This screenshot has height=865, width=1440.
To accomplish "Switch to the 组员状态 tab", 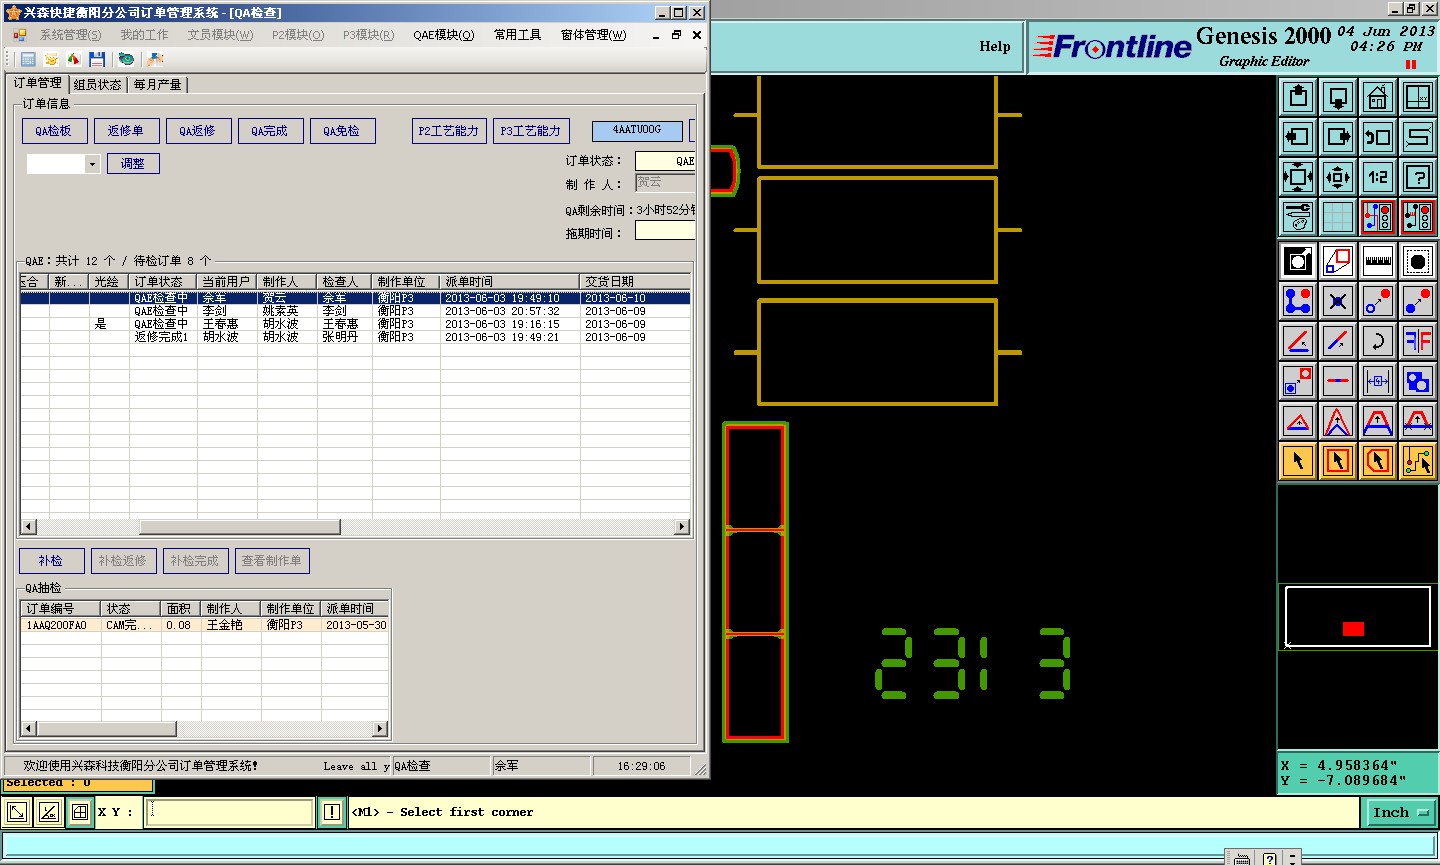I will point(97,85).
